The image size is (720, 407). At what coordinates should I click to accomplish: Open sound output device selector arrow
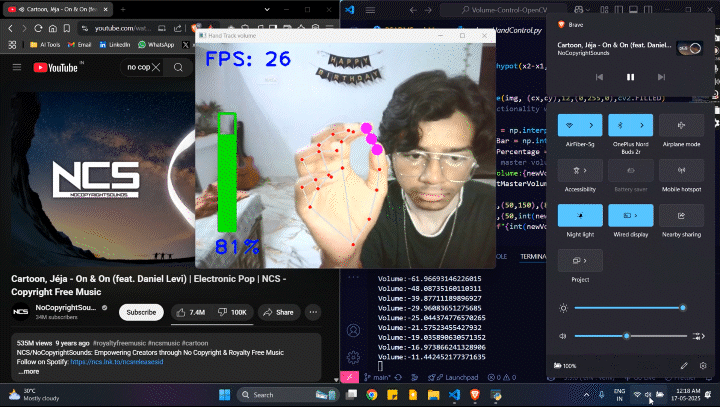tap(698, 336)
